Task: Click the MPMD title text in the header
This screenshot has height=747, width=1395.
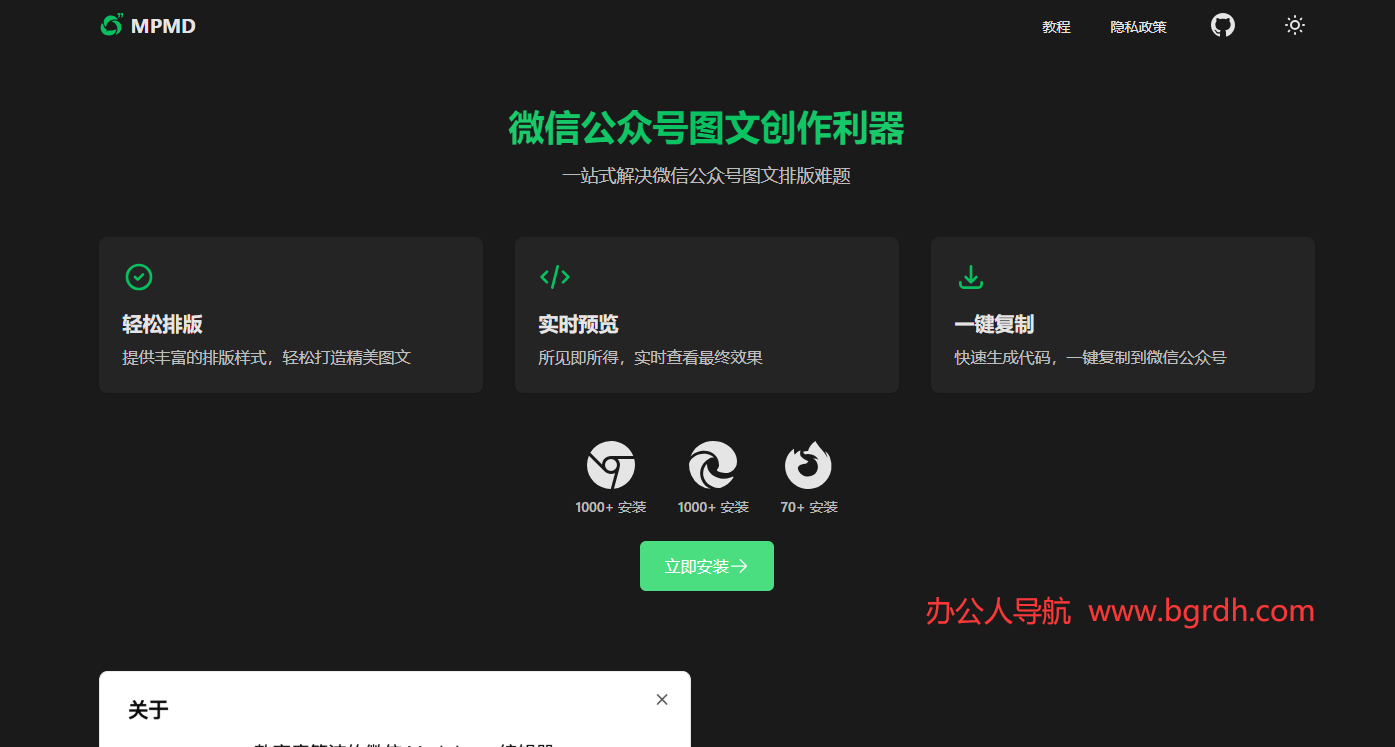Action: click(x=165, y=25)
